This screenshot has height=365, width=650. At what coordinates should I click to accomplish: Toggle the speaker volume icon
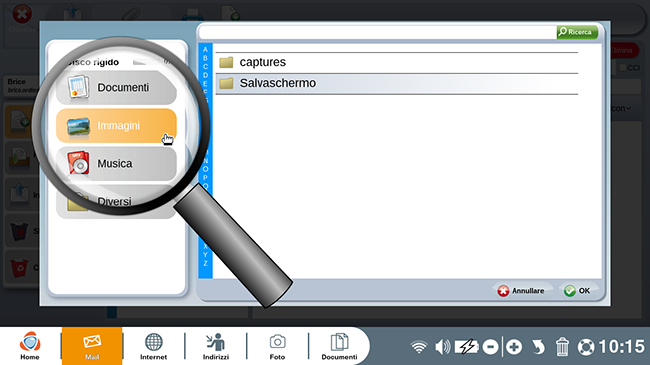point(443,347)
